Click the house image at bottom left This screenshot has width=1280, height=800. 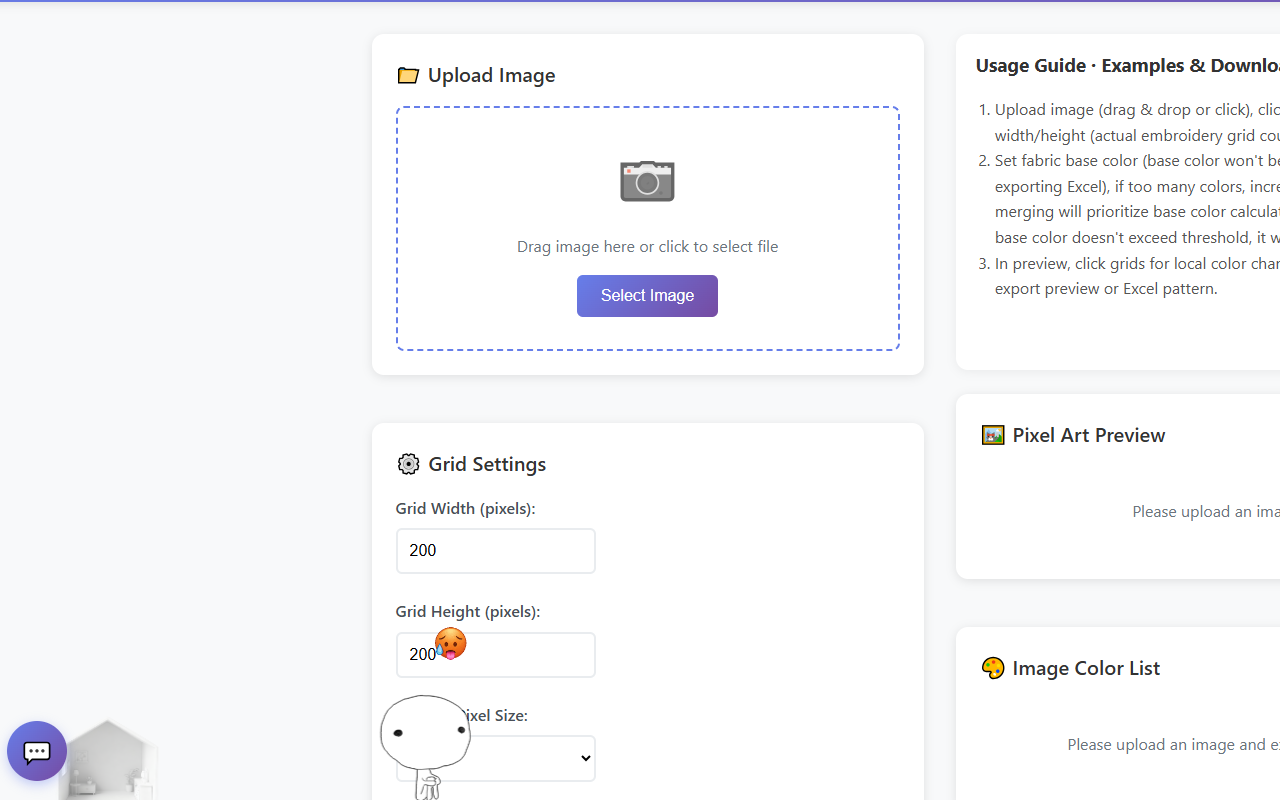tap(108, 760)
